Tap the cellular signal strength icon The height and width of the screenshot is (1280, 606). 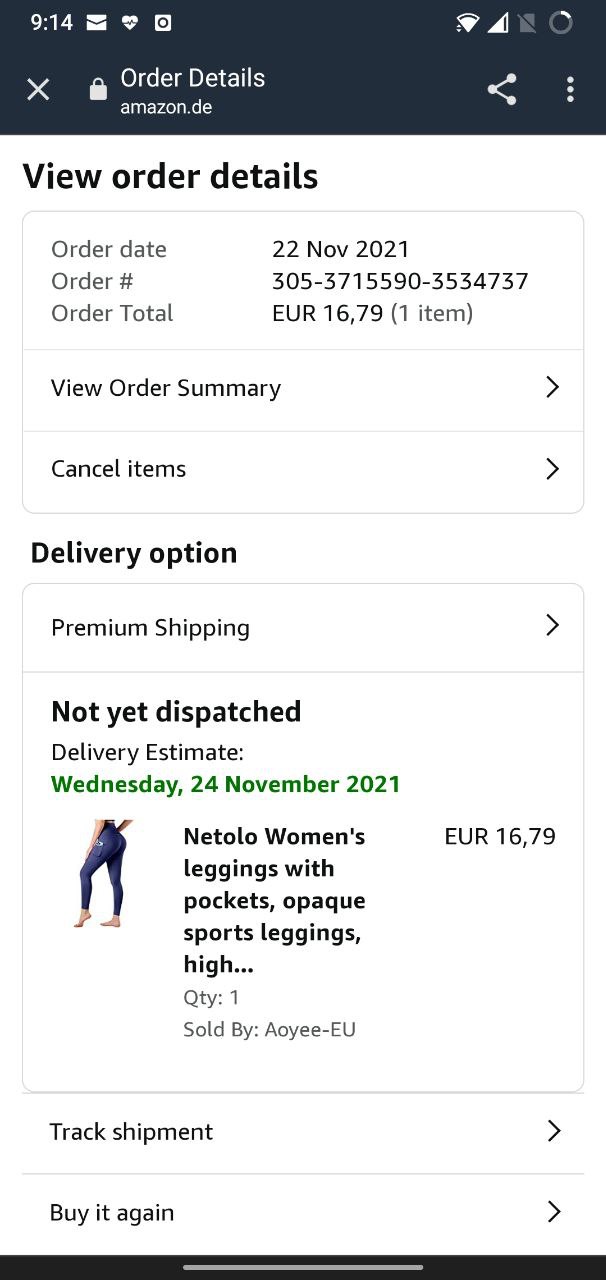click(x=497, y=22)
